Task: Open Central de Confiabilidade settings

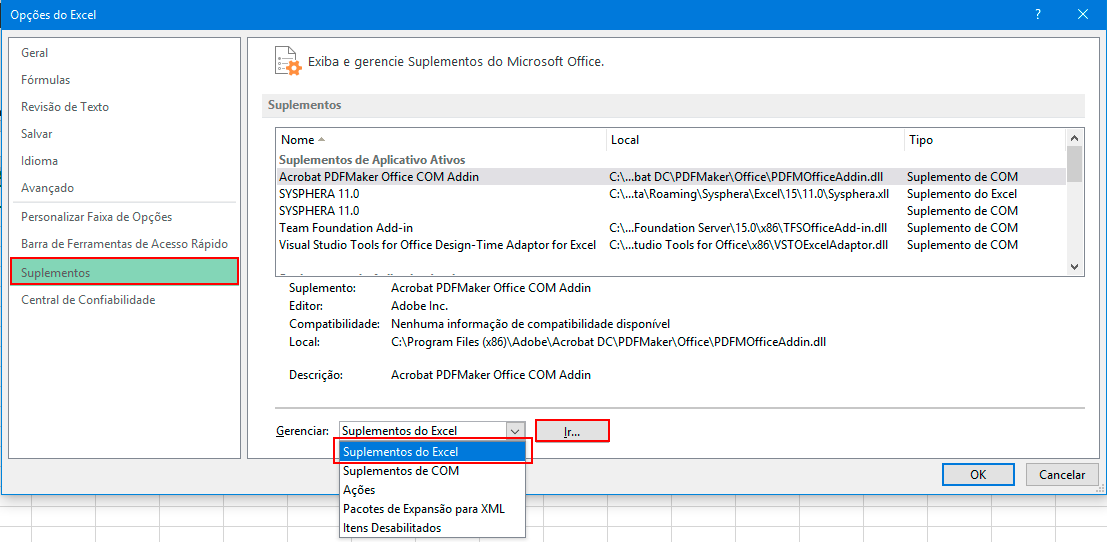Action: tap(88, 300)
